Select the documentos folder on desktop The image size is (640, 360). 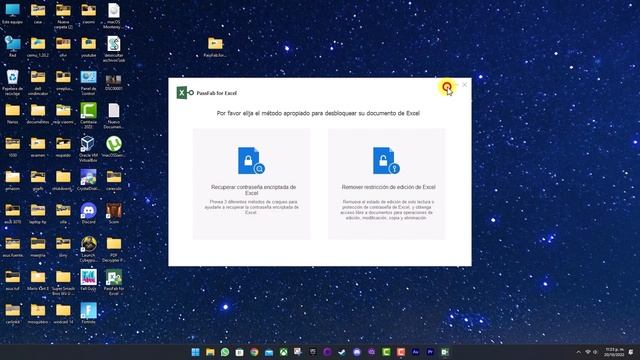pyautogui.click(x=38, y=113)
